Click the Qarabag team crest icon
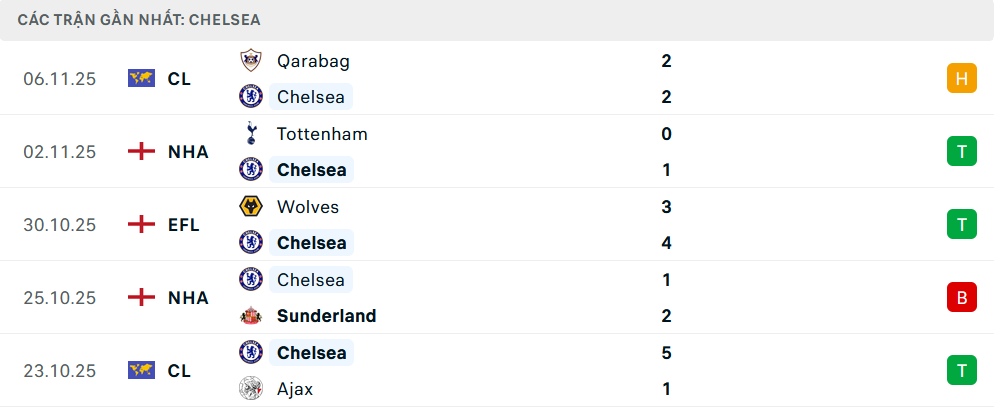 click(250, 61)
